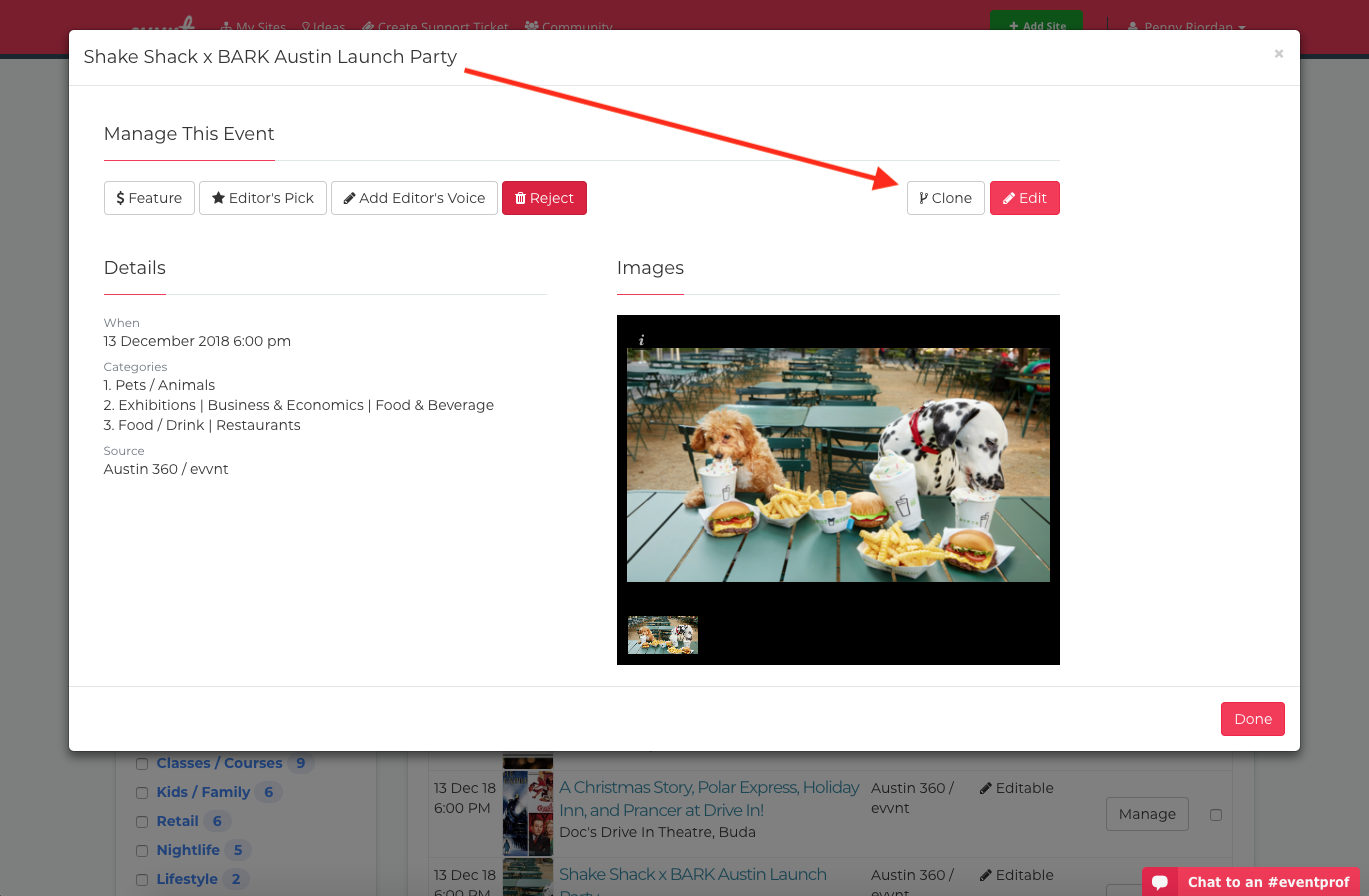The width and height of the screenshot is (1369, 896).
Task: Edit the event
Action: pos(1025,198)
